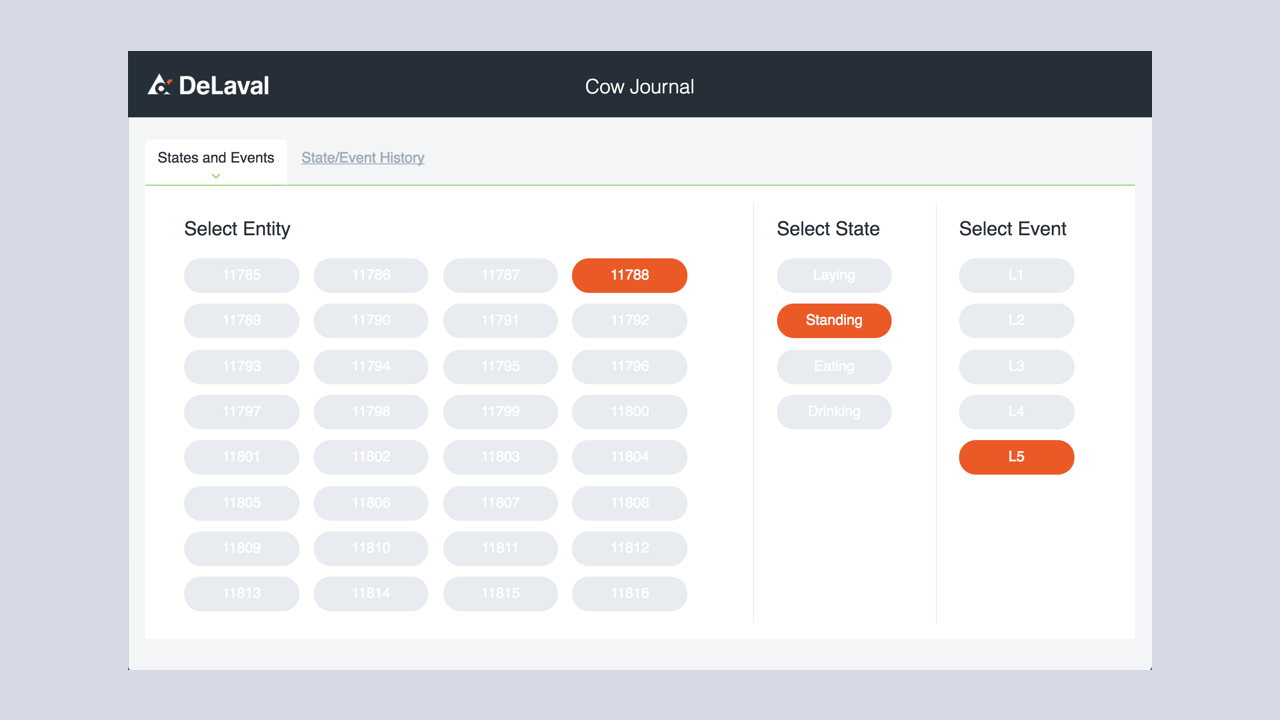Image resolution: width=1280 pixels, height=720 pixels.
Task: Select the States and Events tab
Action: [215, 157]
